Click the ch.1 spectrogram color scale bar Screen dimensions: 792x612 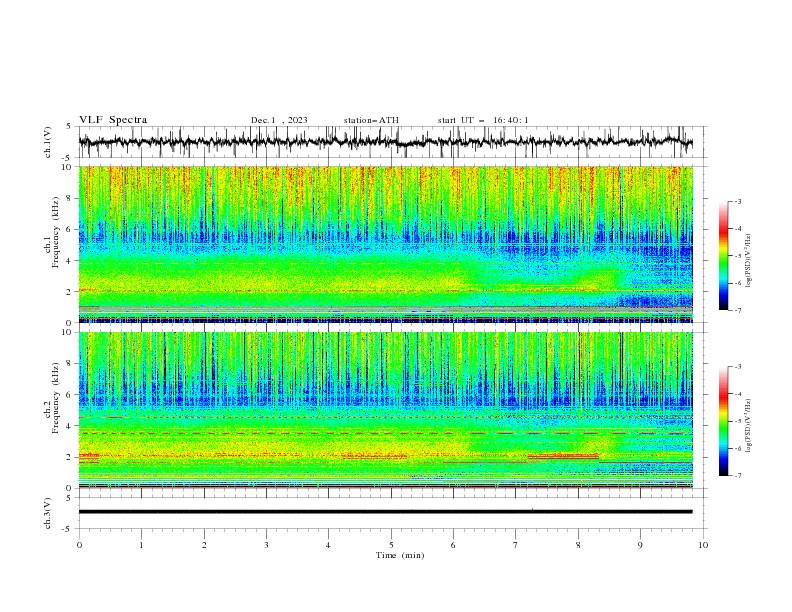(723, 256)
